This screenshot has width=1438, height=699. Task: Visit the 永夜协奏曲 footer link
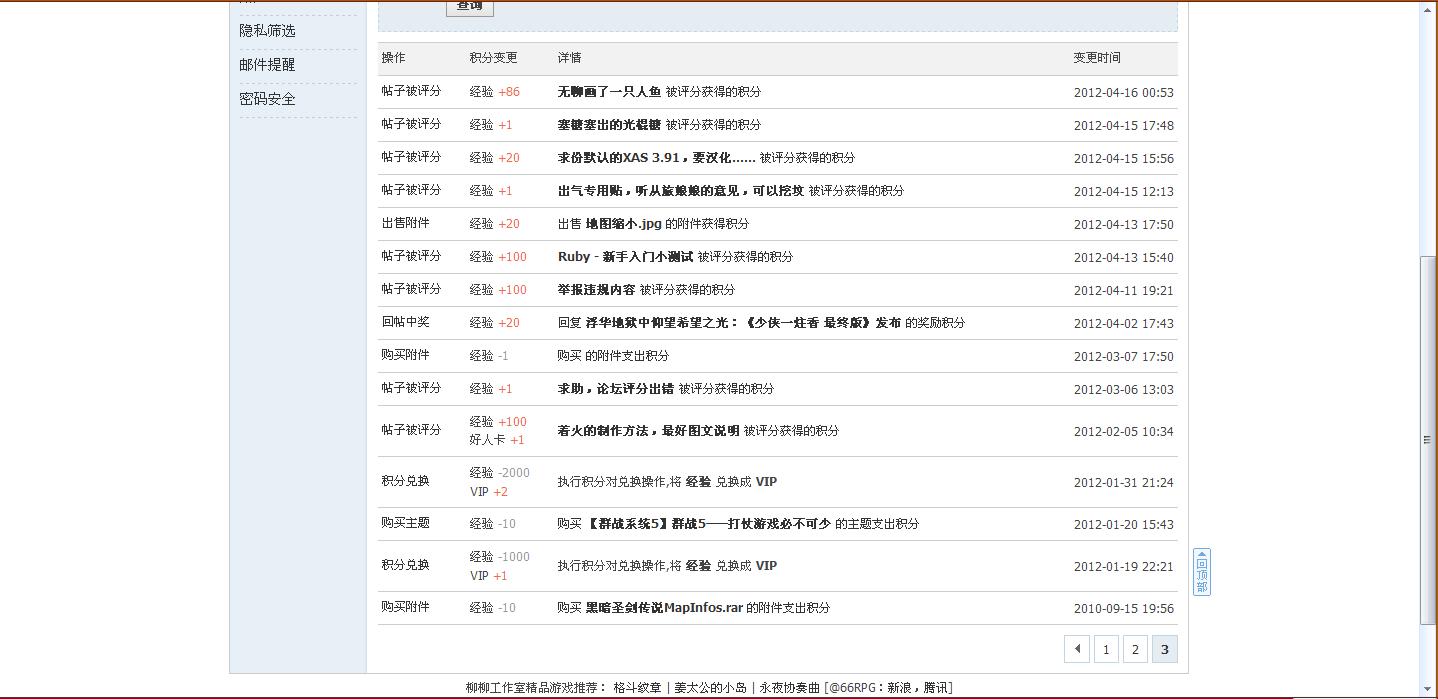[x=790, y=688]
